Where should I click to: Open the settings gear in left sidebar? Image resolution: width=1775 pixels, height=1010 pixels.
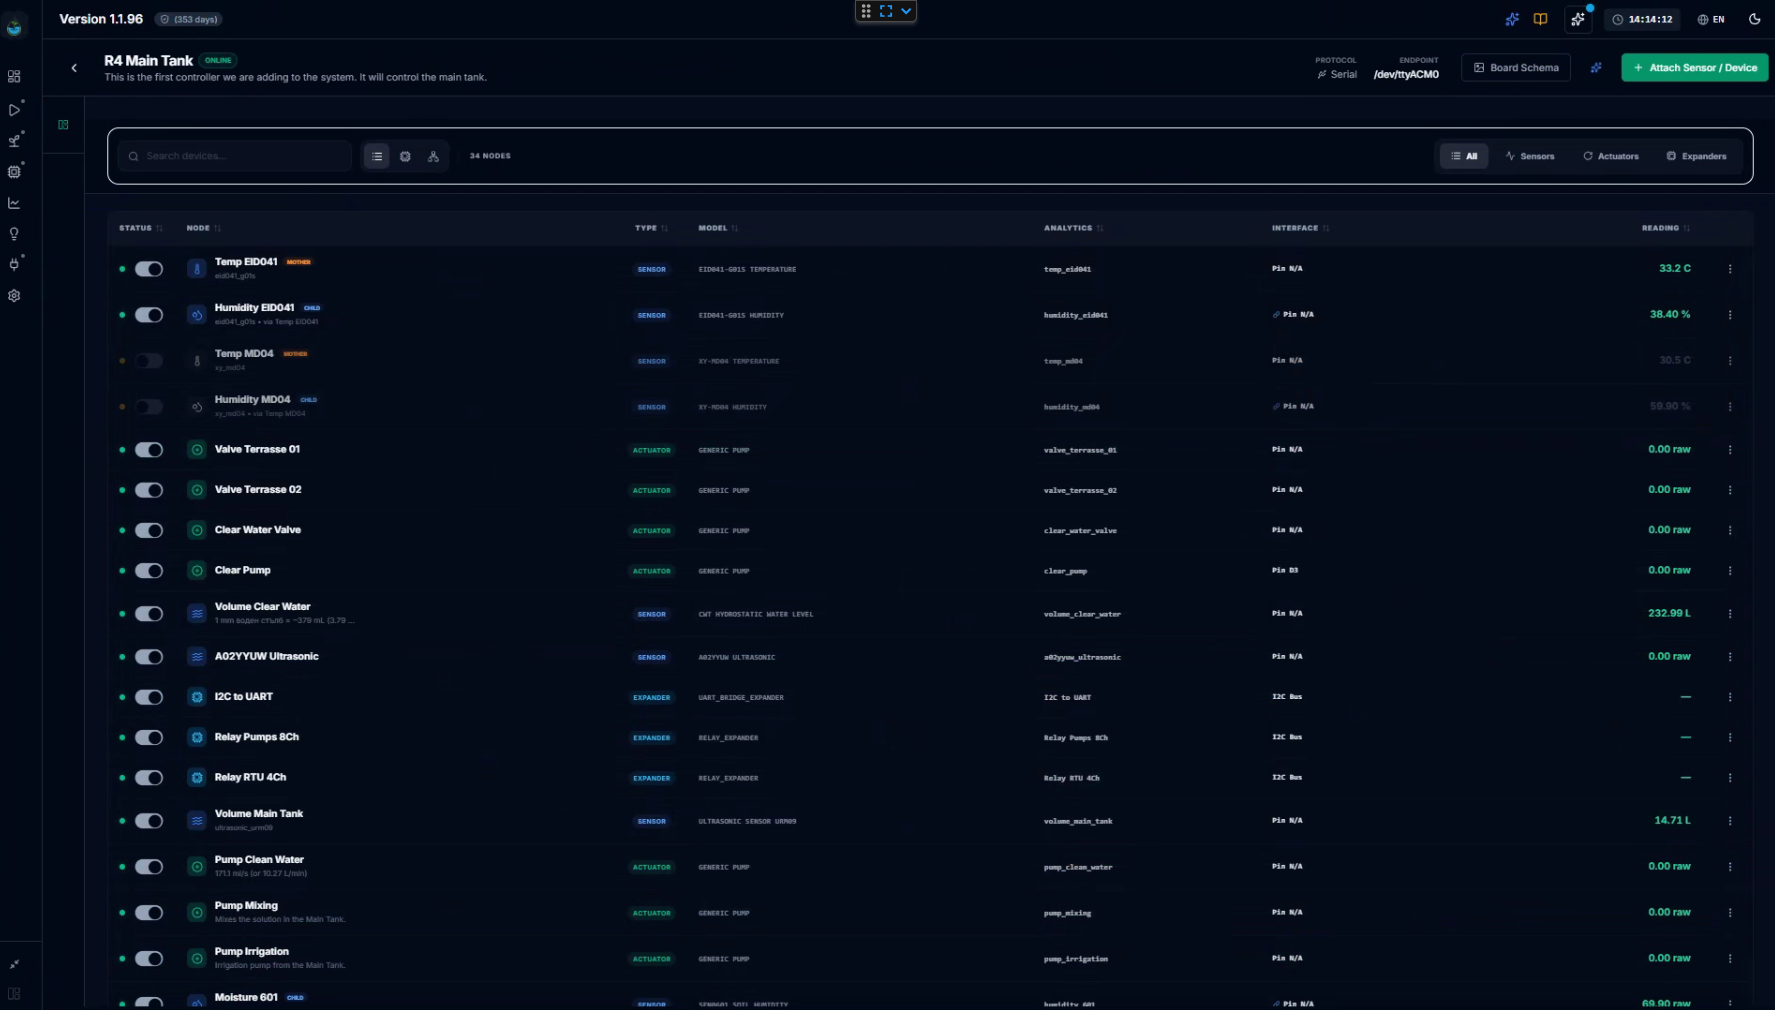click(14, 296)
